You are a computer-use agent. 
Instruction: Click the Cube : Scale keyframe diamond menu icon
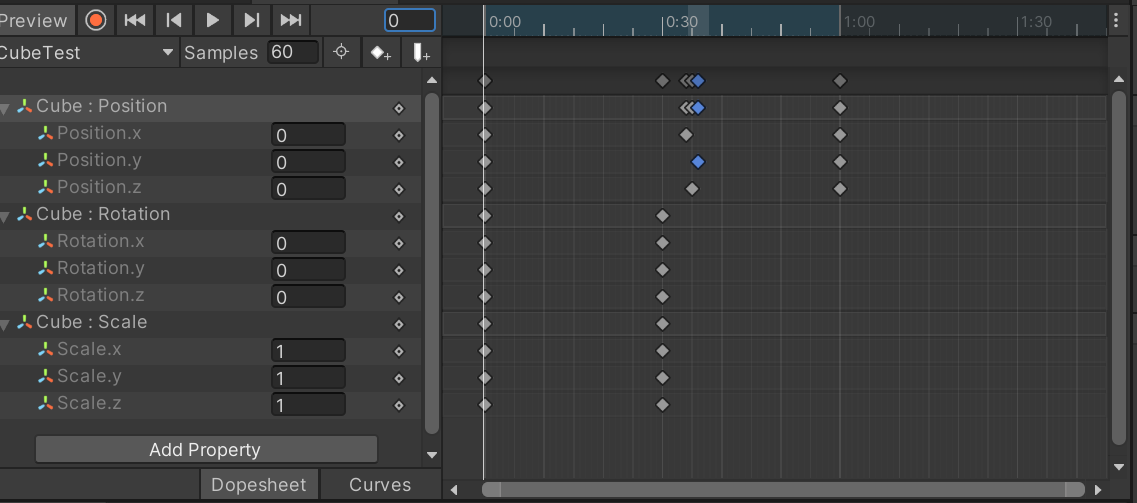pyautogui.click(x=398, y=325)
